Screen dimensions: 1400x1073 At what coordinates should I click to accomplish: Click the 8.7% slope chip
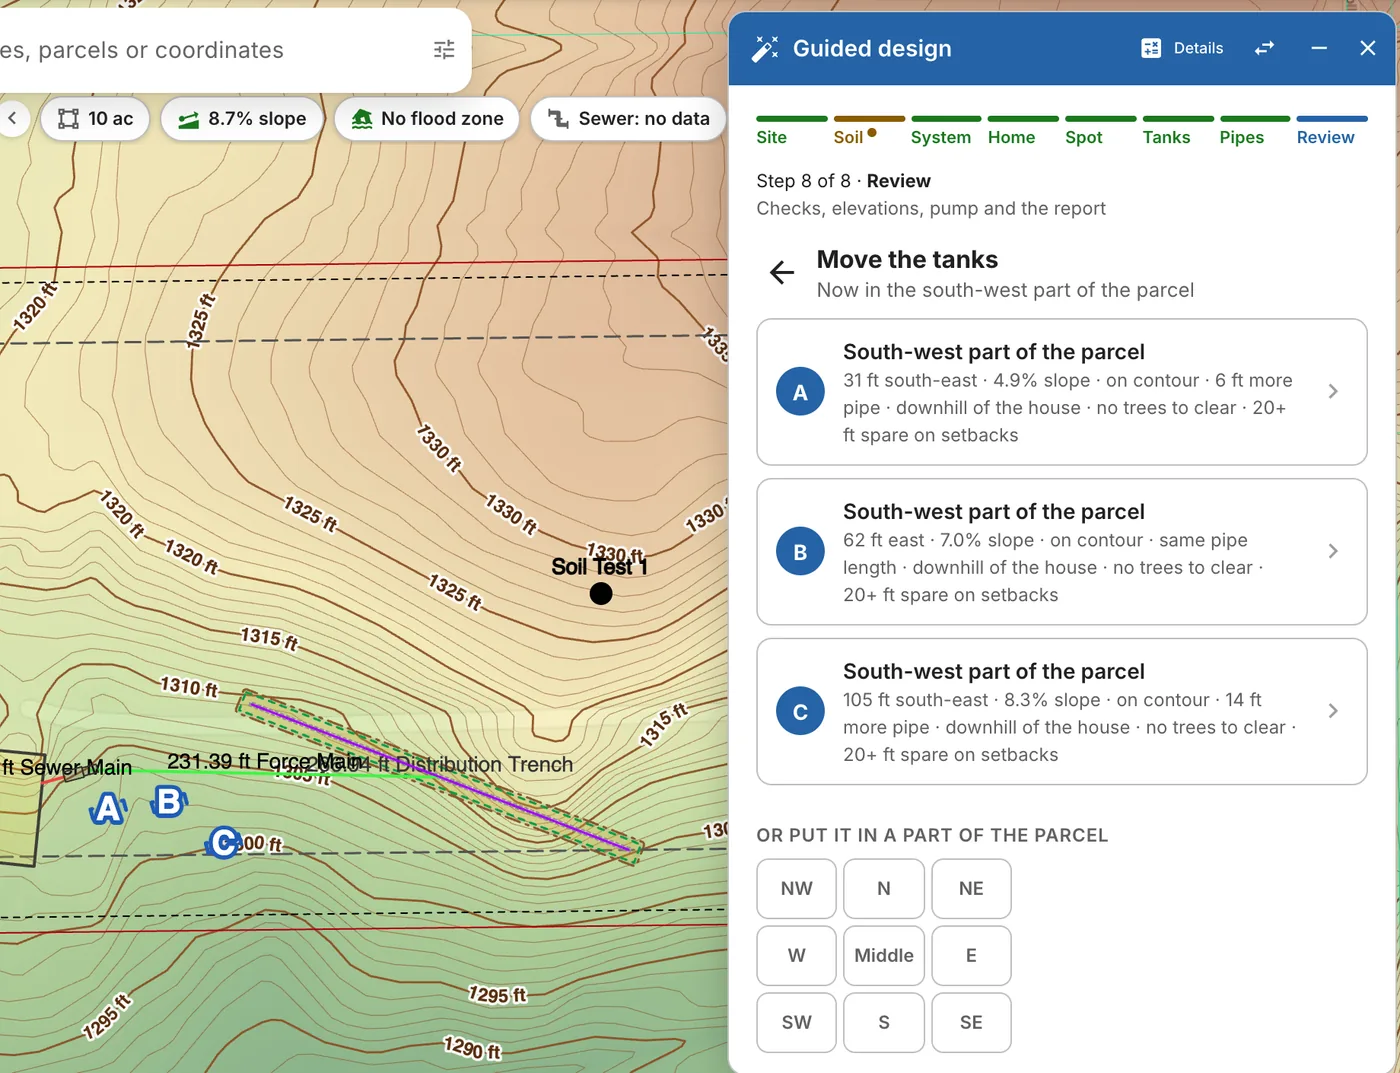pyautogui.click(x=242, y=119)
